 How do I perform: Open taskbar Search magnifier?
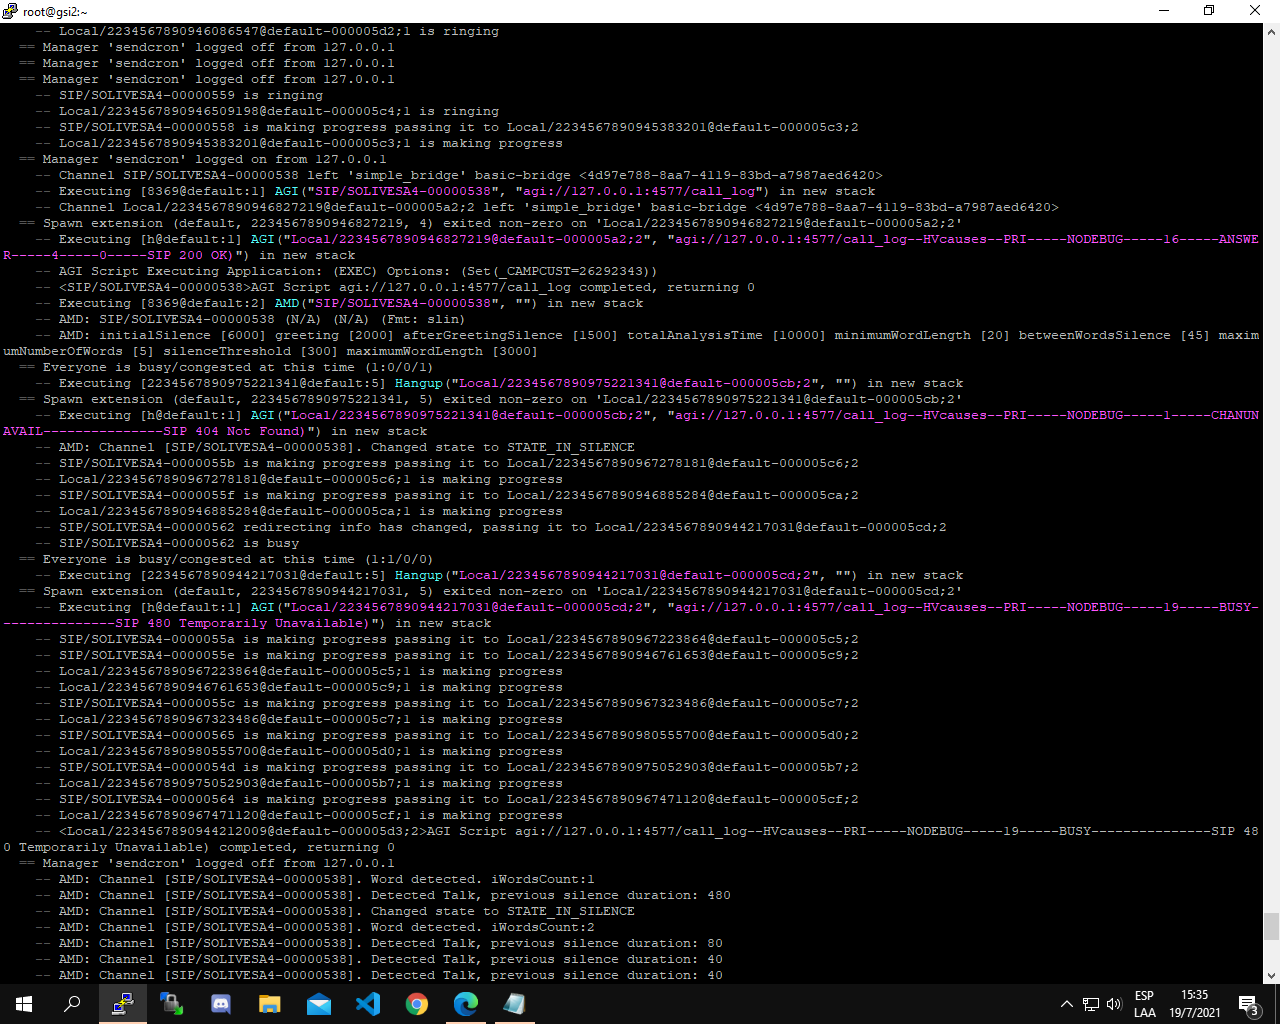click(72, 1004)
